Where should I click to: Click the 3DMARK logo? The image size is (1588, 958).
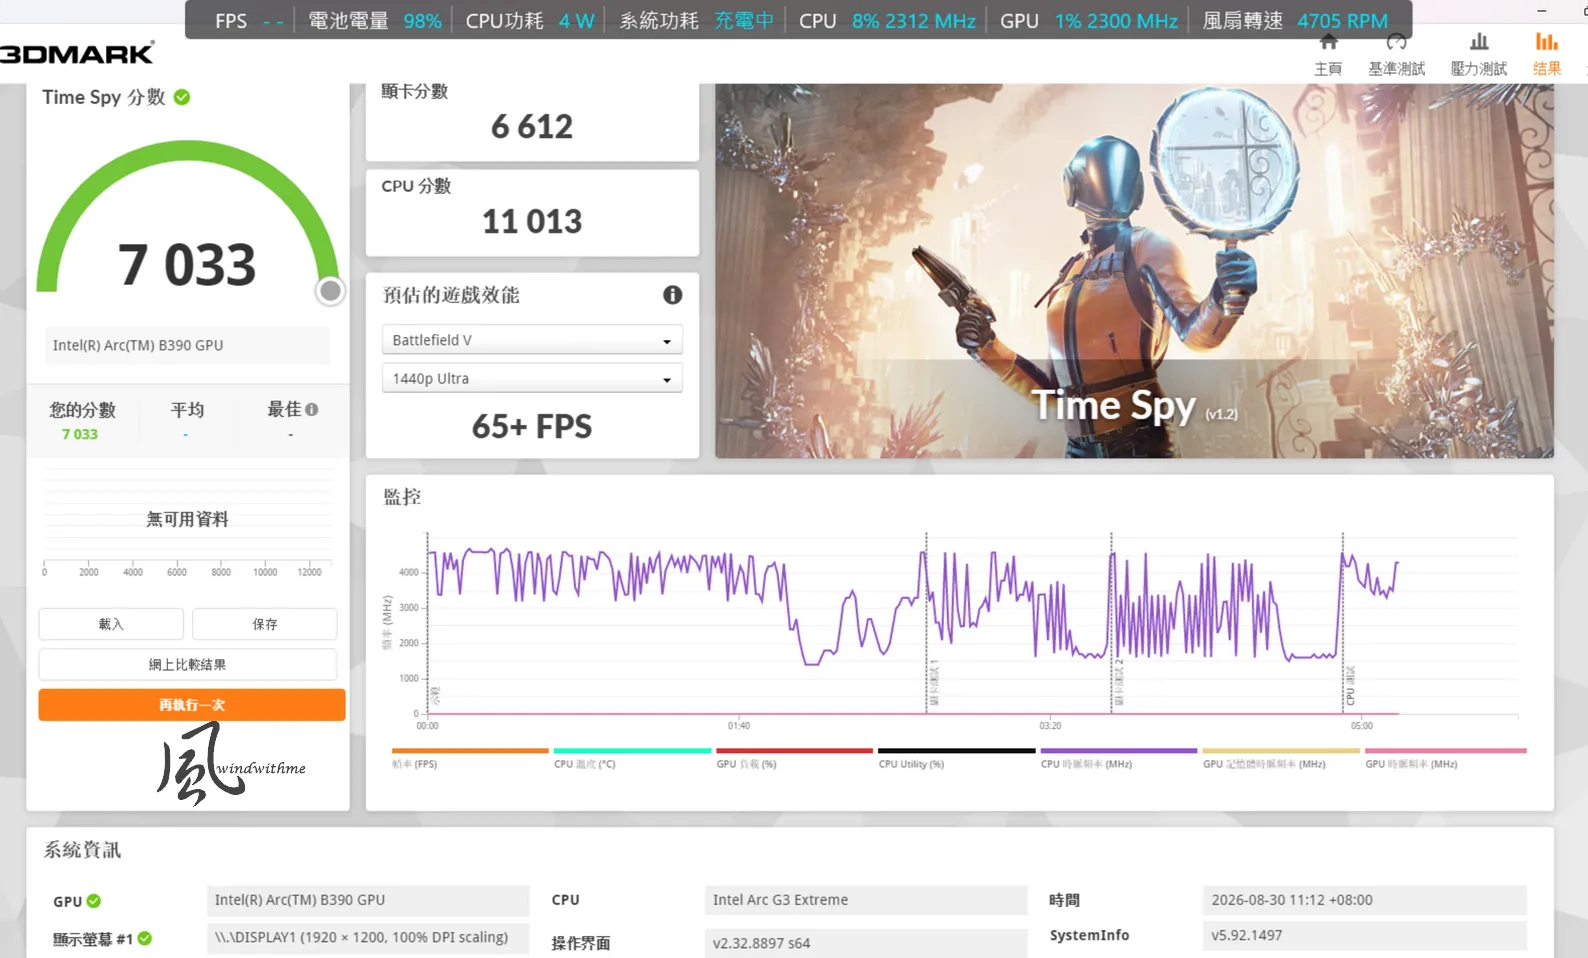(77, 53)
